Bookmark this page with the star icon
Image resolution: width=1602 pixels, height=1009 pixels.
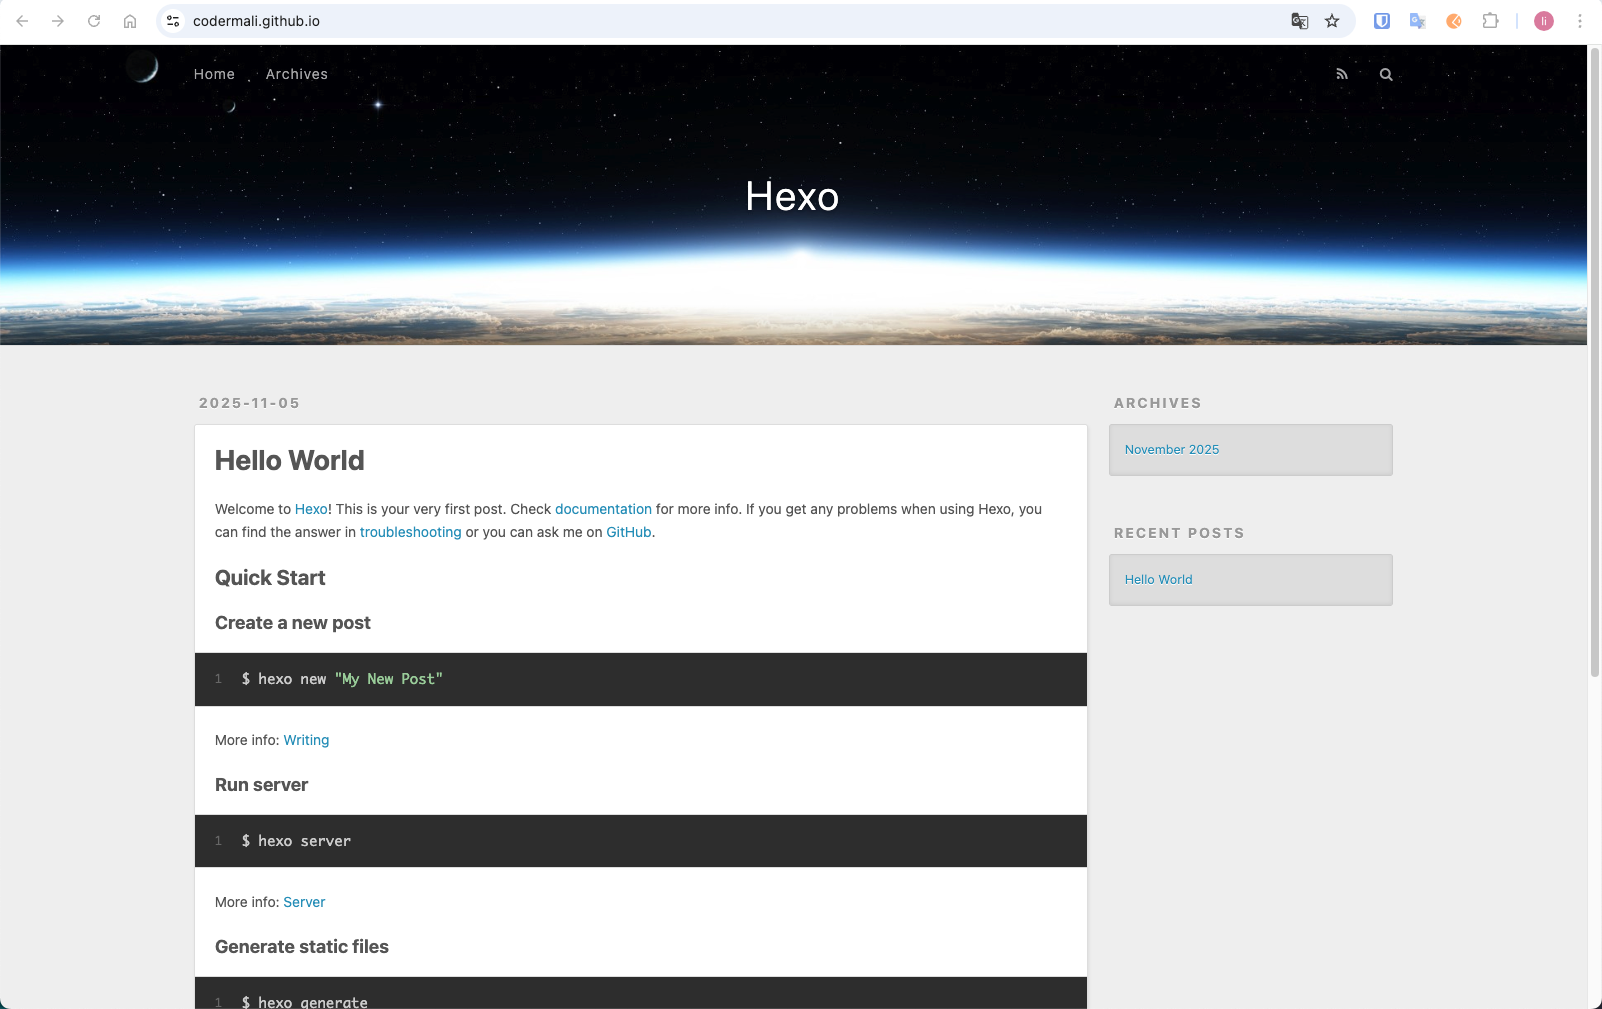point(1332,21)
